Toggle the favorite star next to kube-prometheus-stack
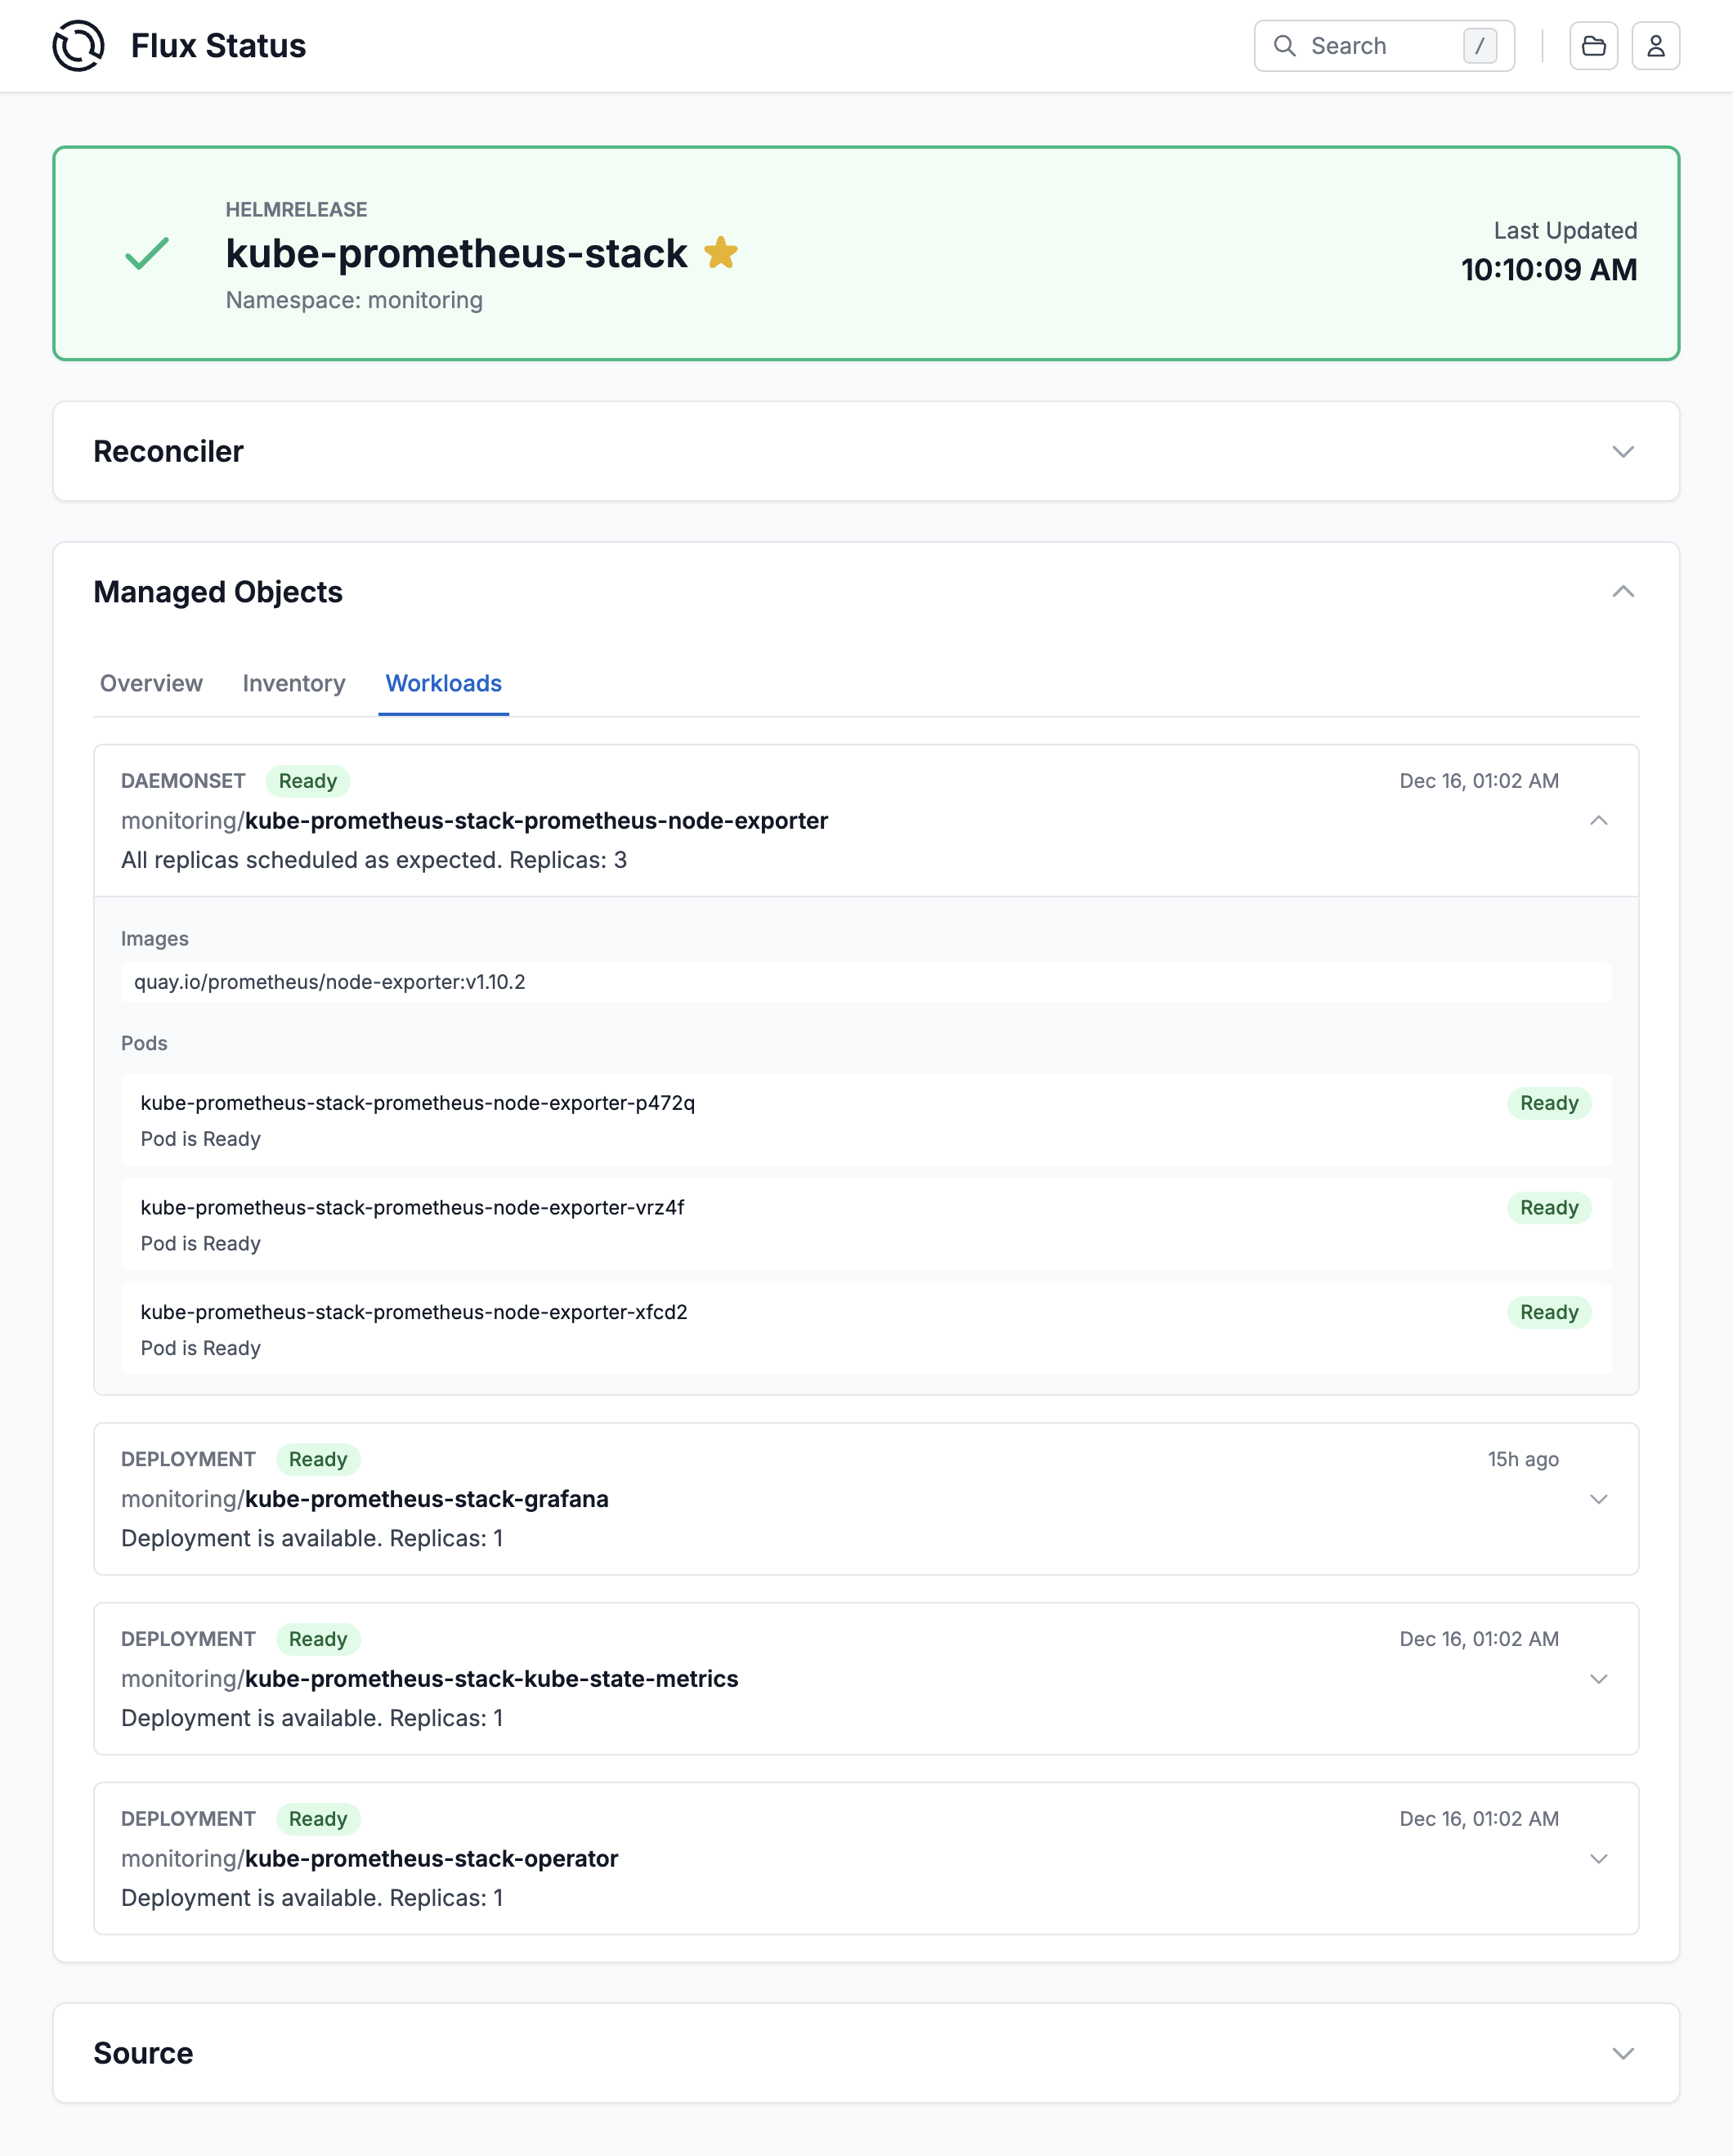 click(722, 253)
